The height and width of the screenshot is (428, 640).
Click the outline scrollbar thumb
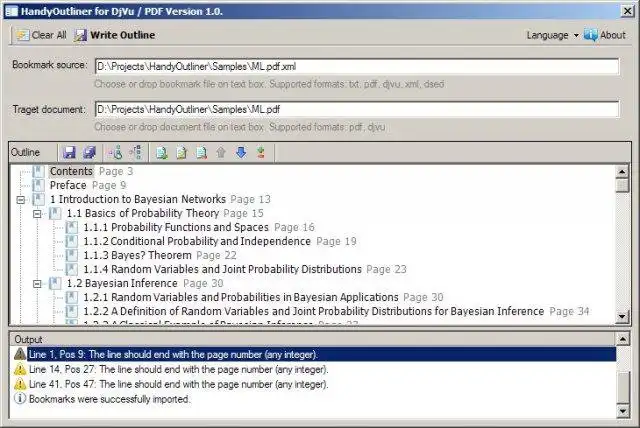pos(622,186)
